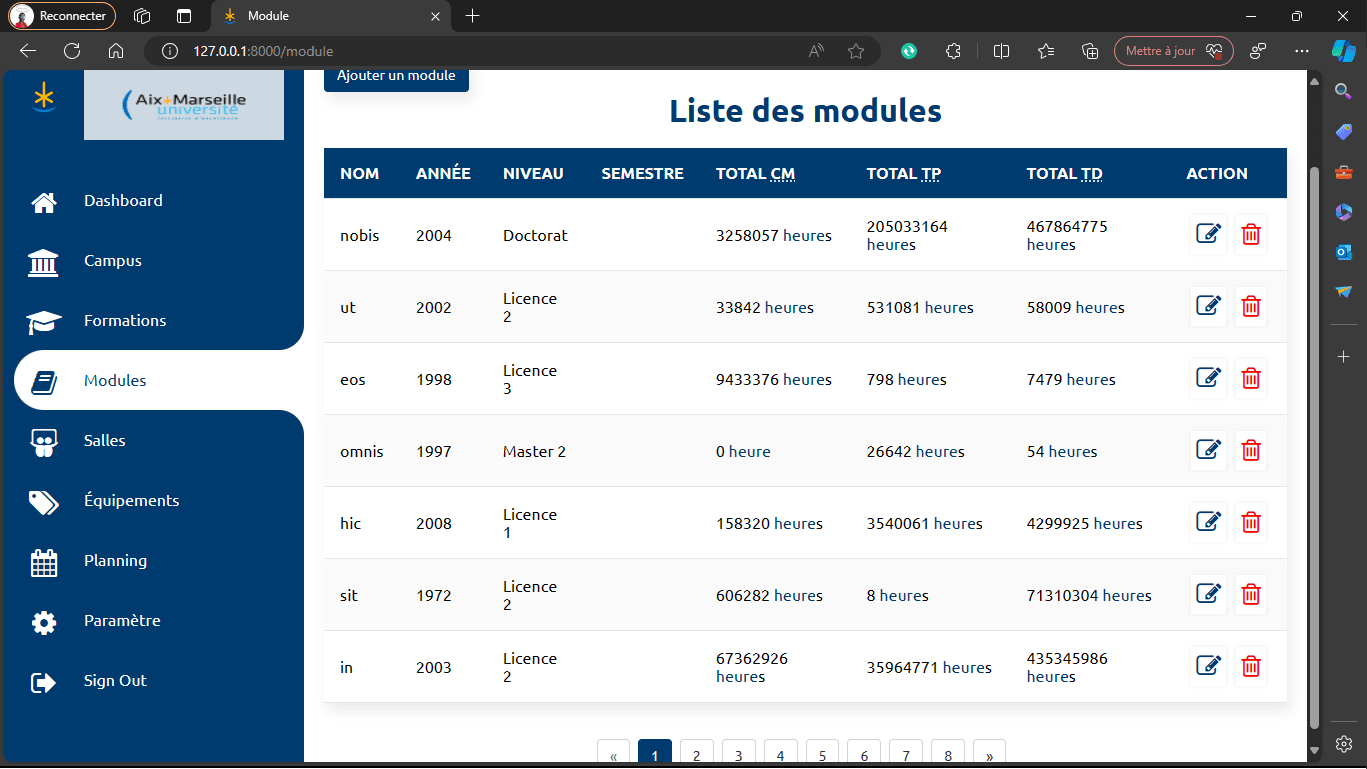Open the Copilot sidebar icon
This screenshot has width=1367, height=769.
click(1343, 51)
